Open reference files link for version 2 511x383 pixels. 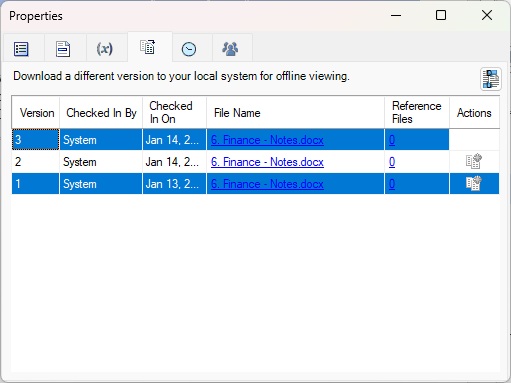392,162
